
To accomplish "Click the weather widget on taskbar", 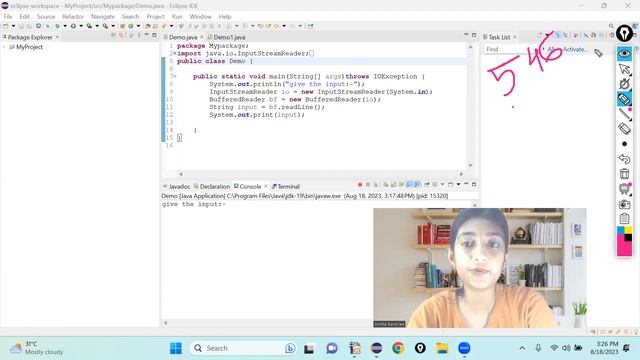I will click(37, 348).
